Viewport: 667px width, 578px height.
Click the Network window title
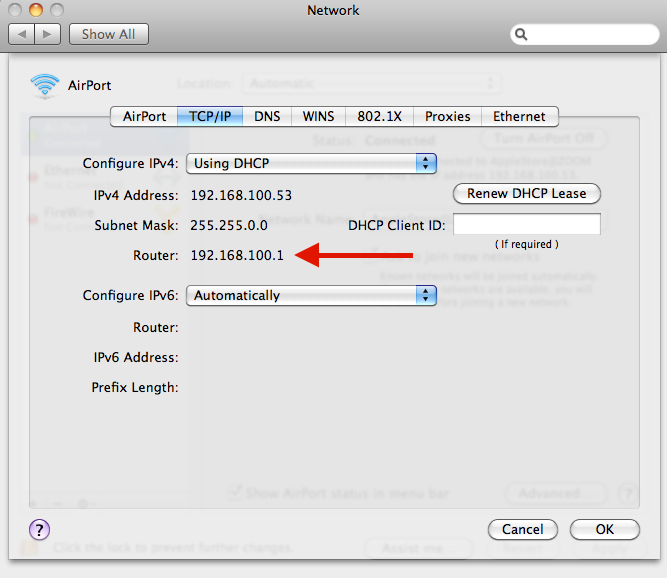pyautogui.click(x=333, y=10)
